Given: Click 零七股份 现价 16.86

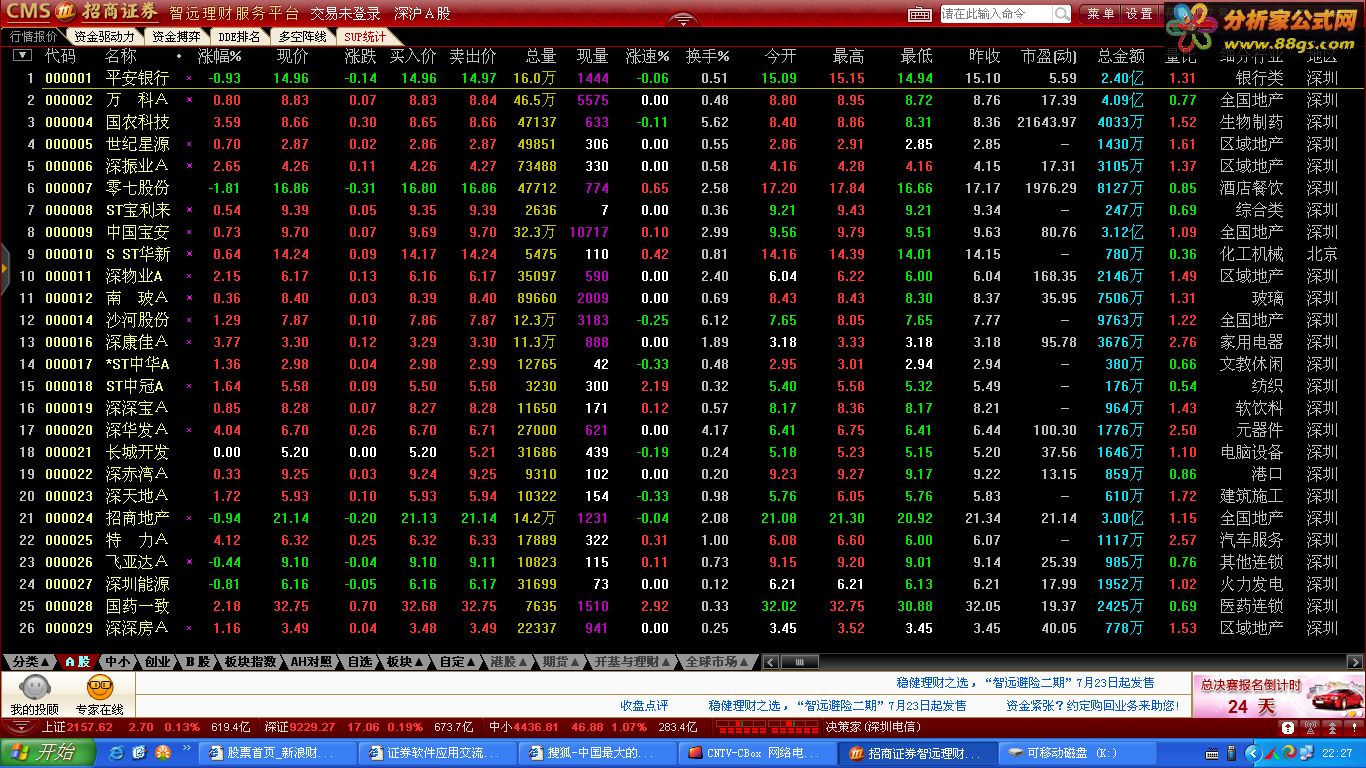Looking at the screenshot, I should click(x=291, y=188).
